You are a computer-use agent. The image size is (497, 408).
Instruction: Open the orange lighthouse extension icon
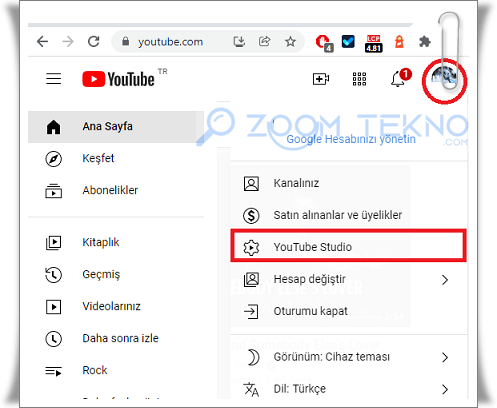coord(399,42)
